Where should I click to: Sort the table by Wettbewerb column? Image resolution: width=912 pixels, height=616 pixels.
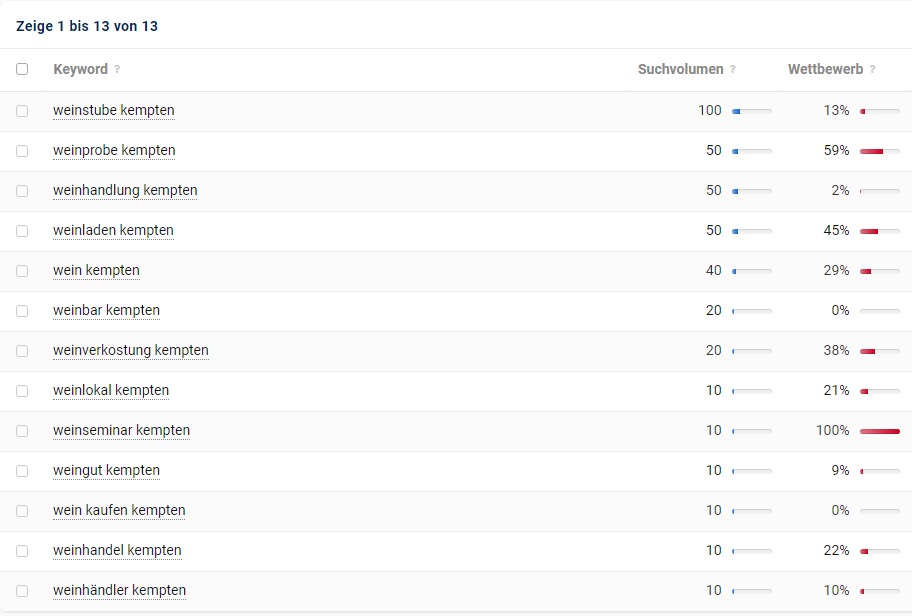[825, 70]
